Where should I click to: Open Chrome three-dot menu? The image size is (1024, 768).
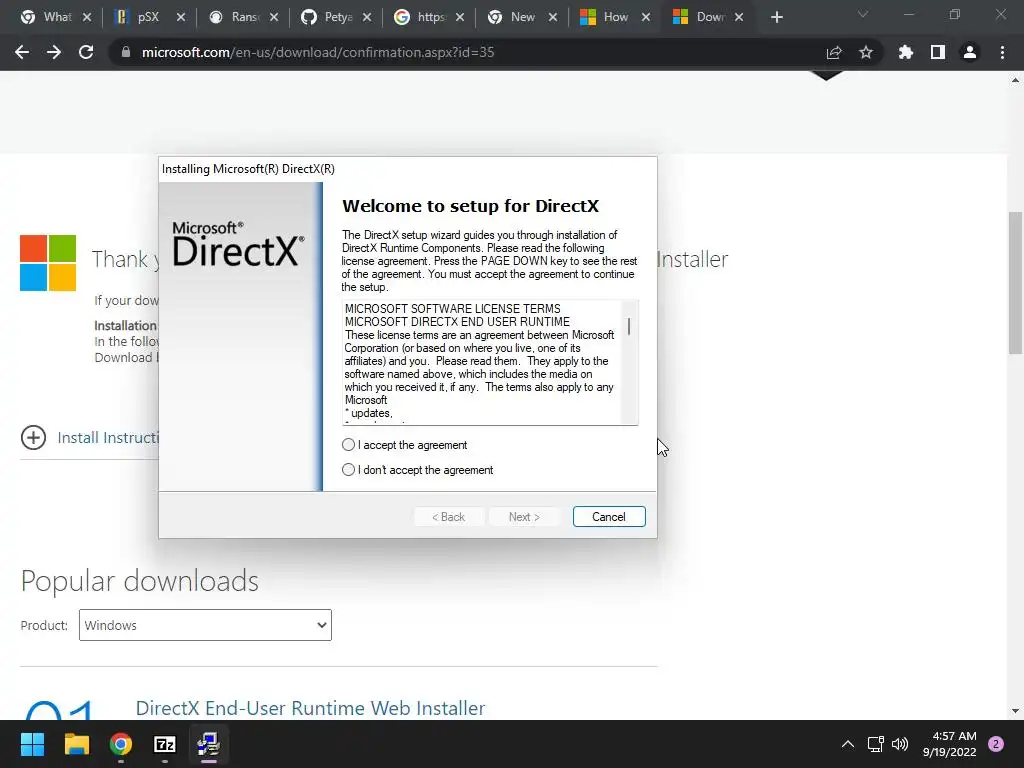coord(1002,52)
